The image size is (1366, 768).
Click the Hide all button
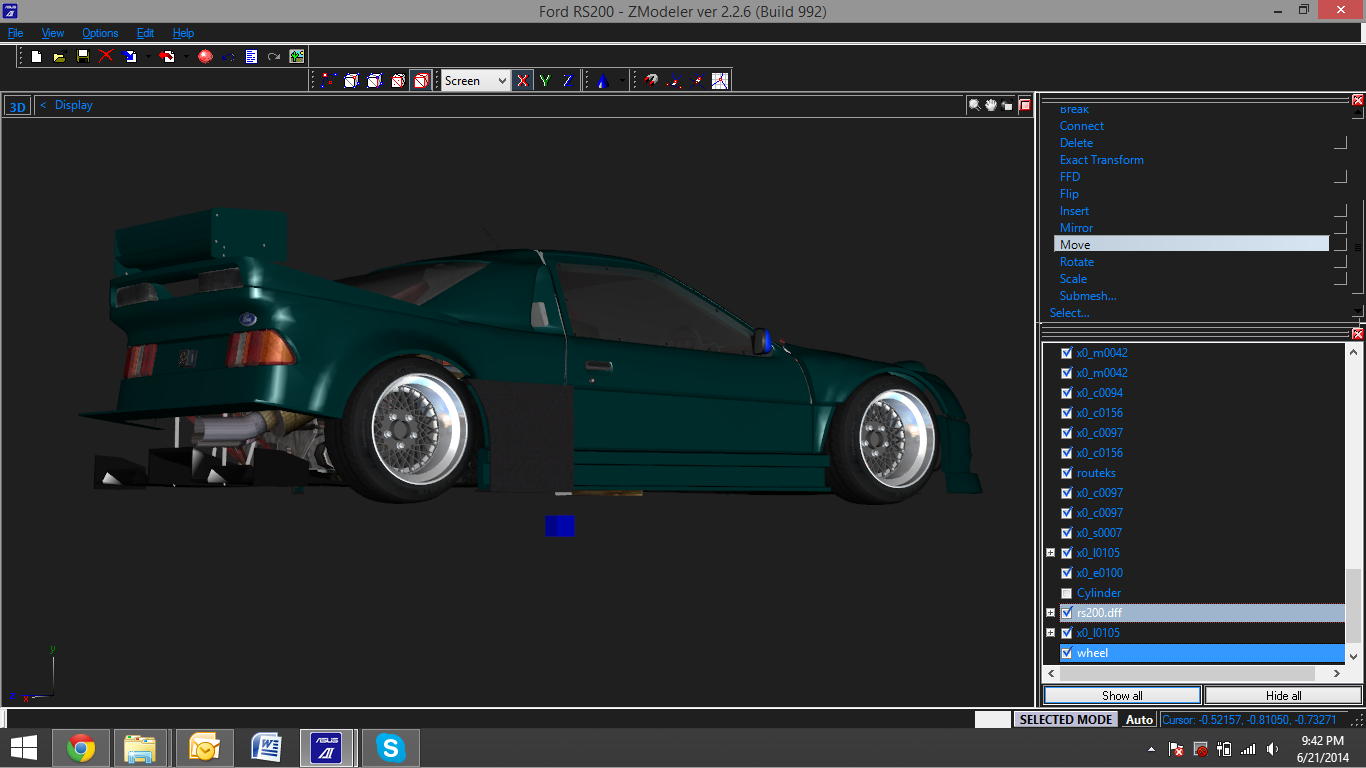(x=1283, y=695)
